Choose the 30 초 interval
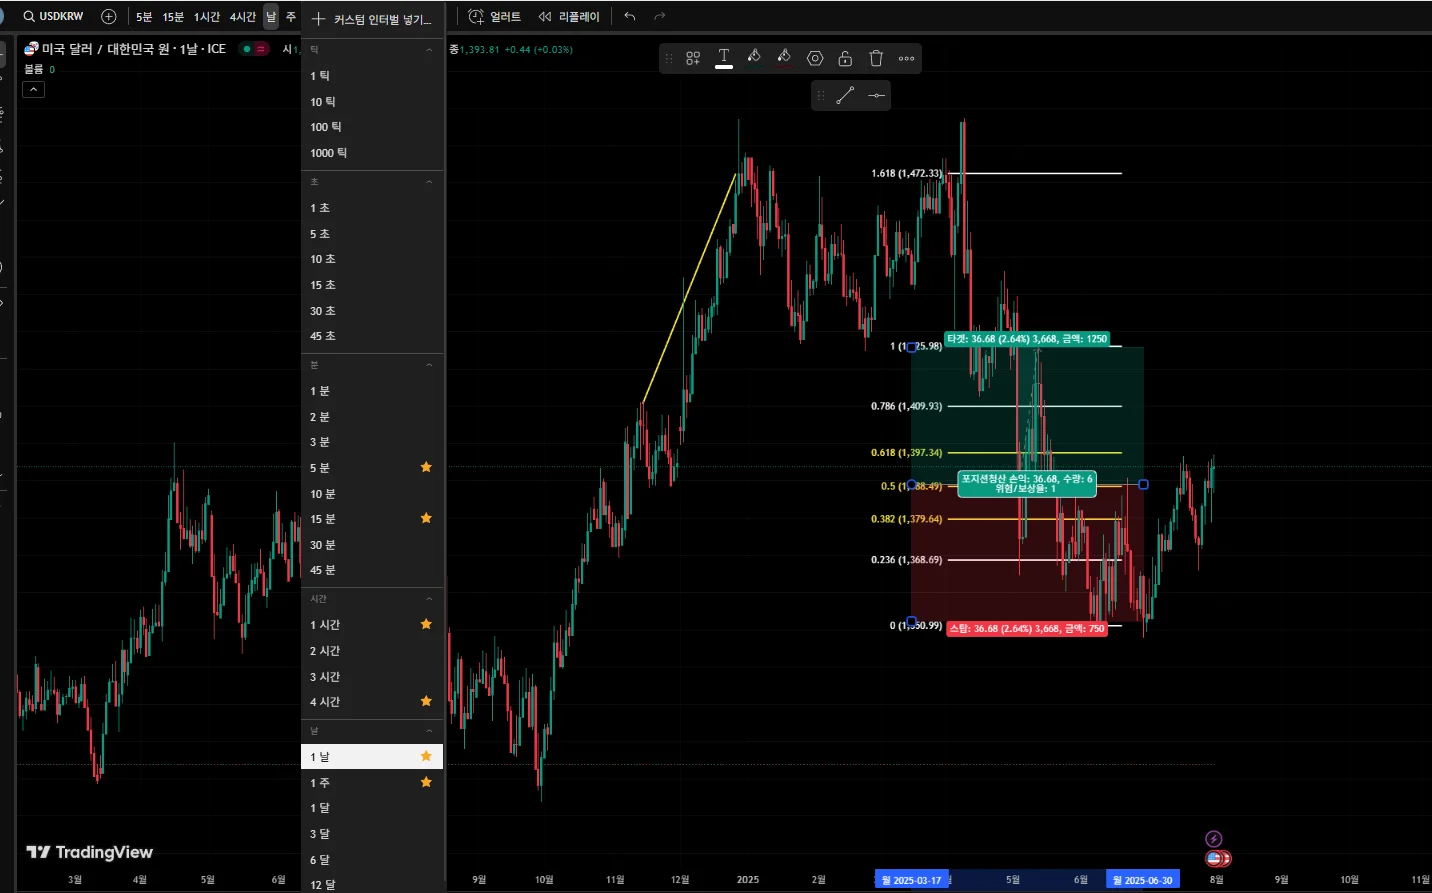 pyautogui.click(x=372, y=311)
